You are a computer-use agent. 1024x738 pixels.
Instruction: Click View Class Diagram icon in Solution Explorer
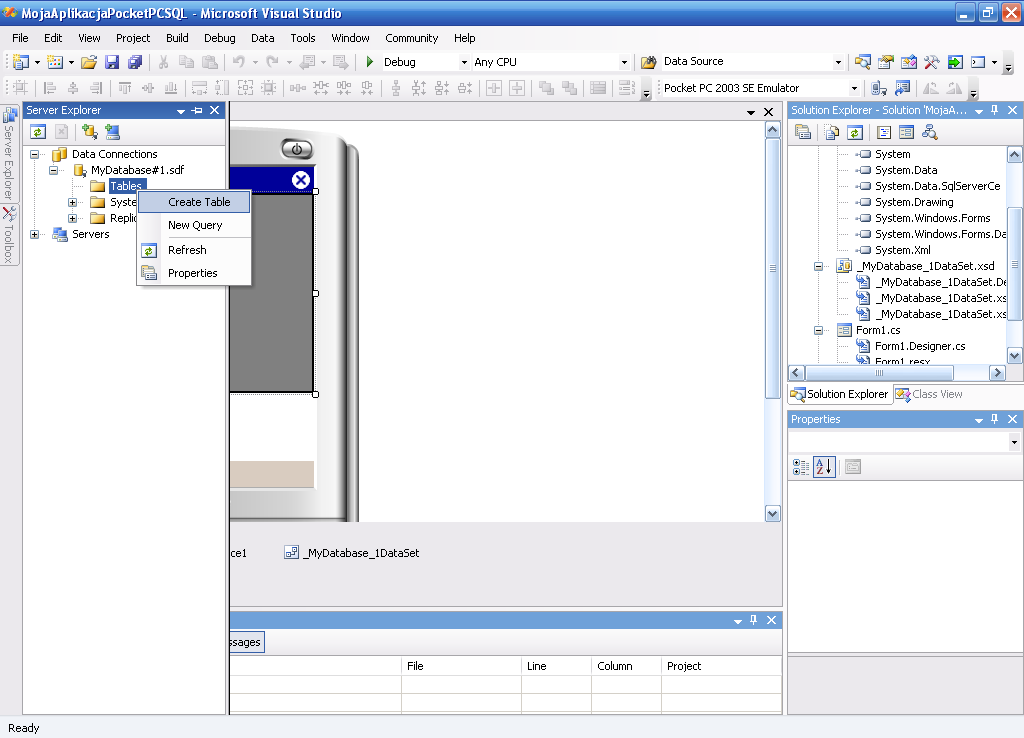pyautogui.click(x=930, y=132)
